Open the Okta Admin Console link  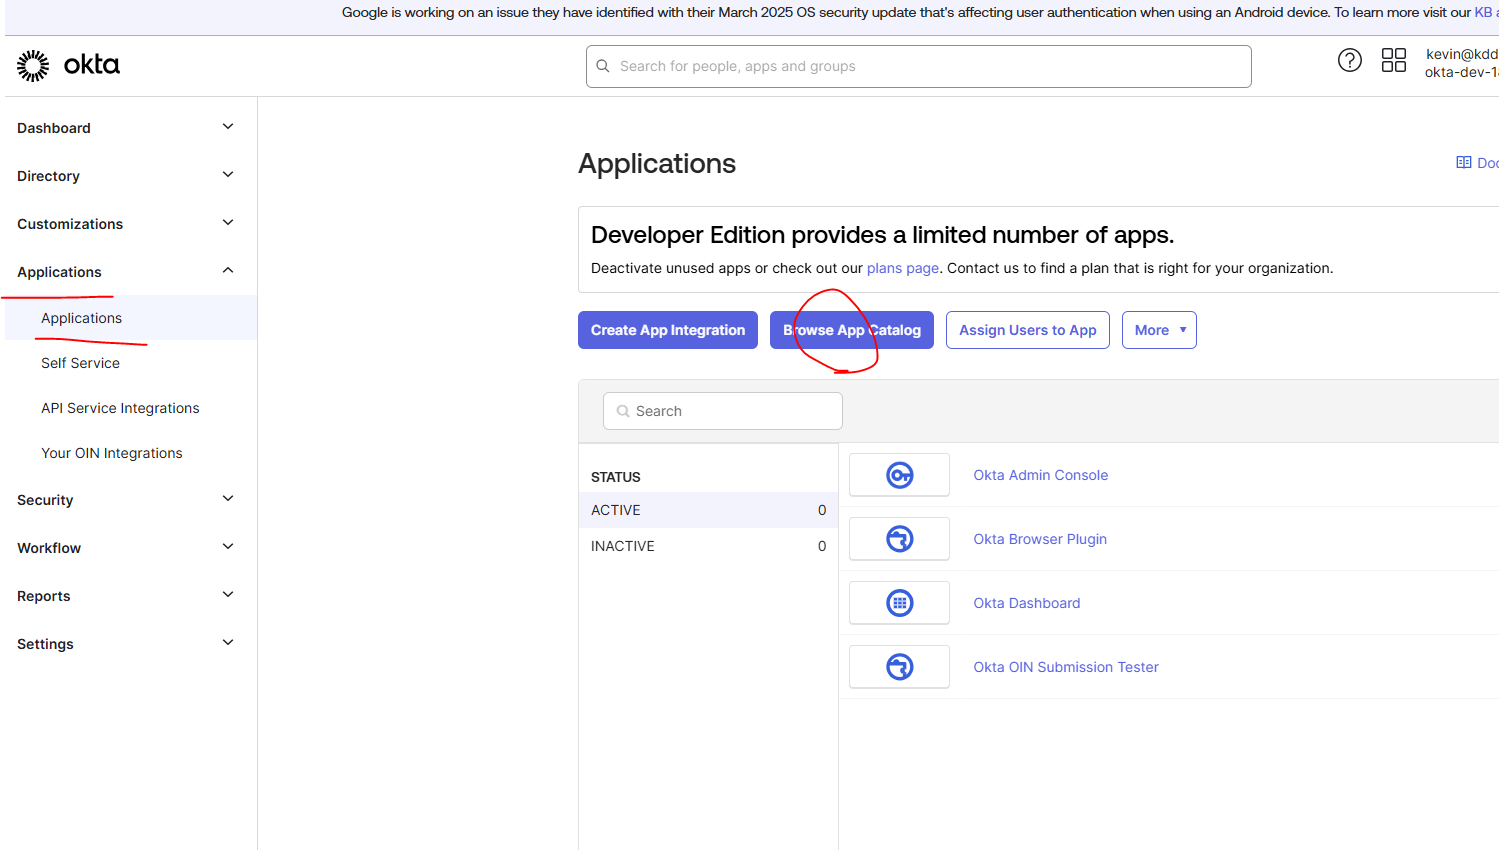click(1041, 475)
